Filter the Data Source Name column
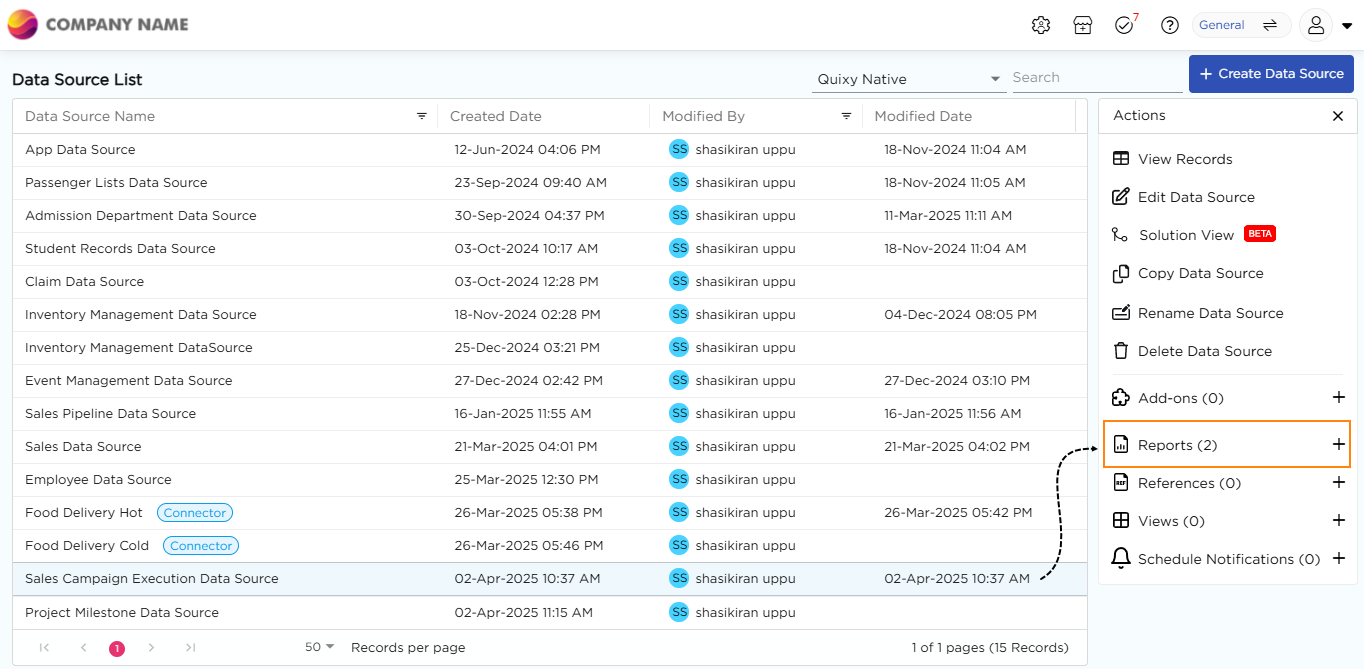This screenshot has height=669, width=1364. [422, 116]
